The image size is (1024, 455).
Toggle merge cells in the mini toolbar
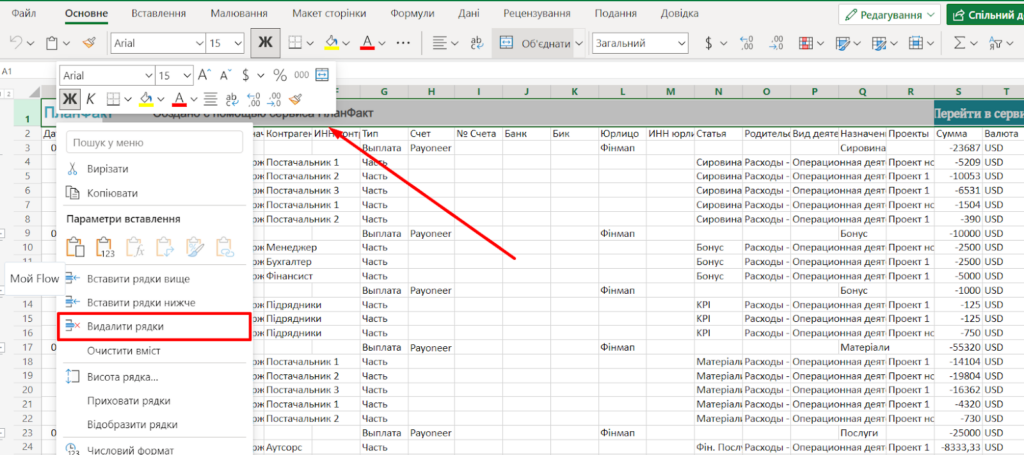tap(322, 75)
